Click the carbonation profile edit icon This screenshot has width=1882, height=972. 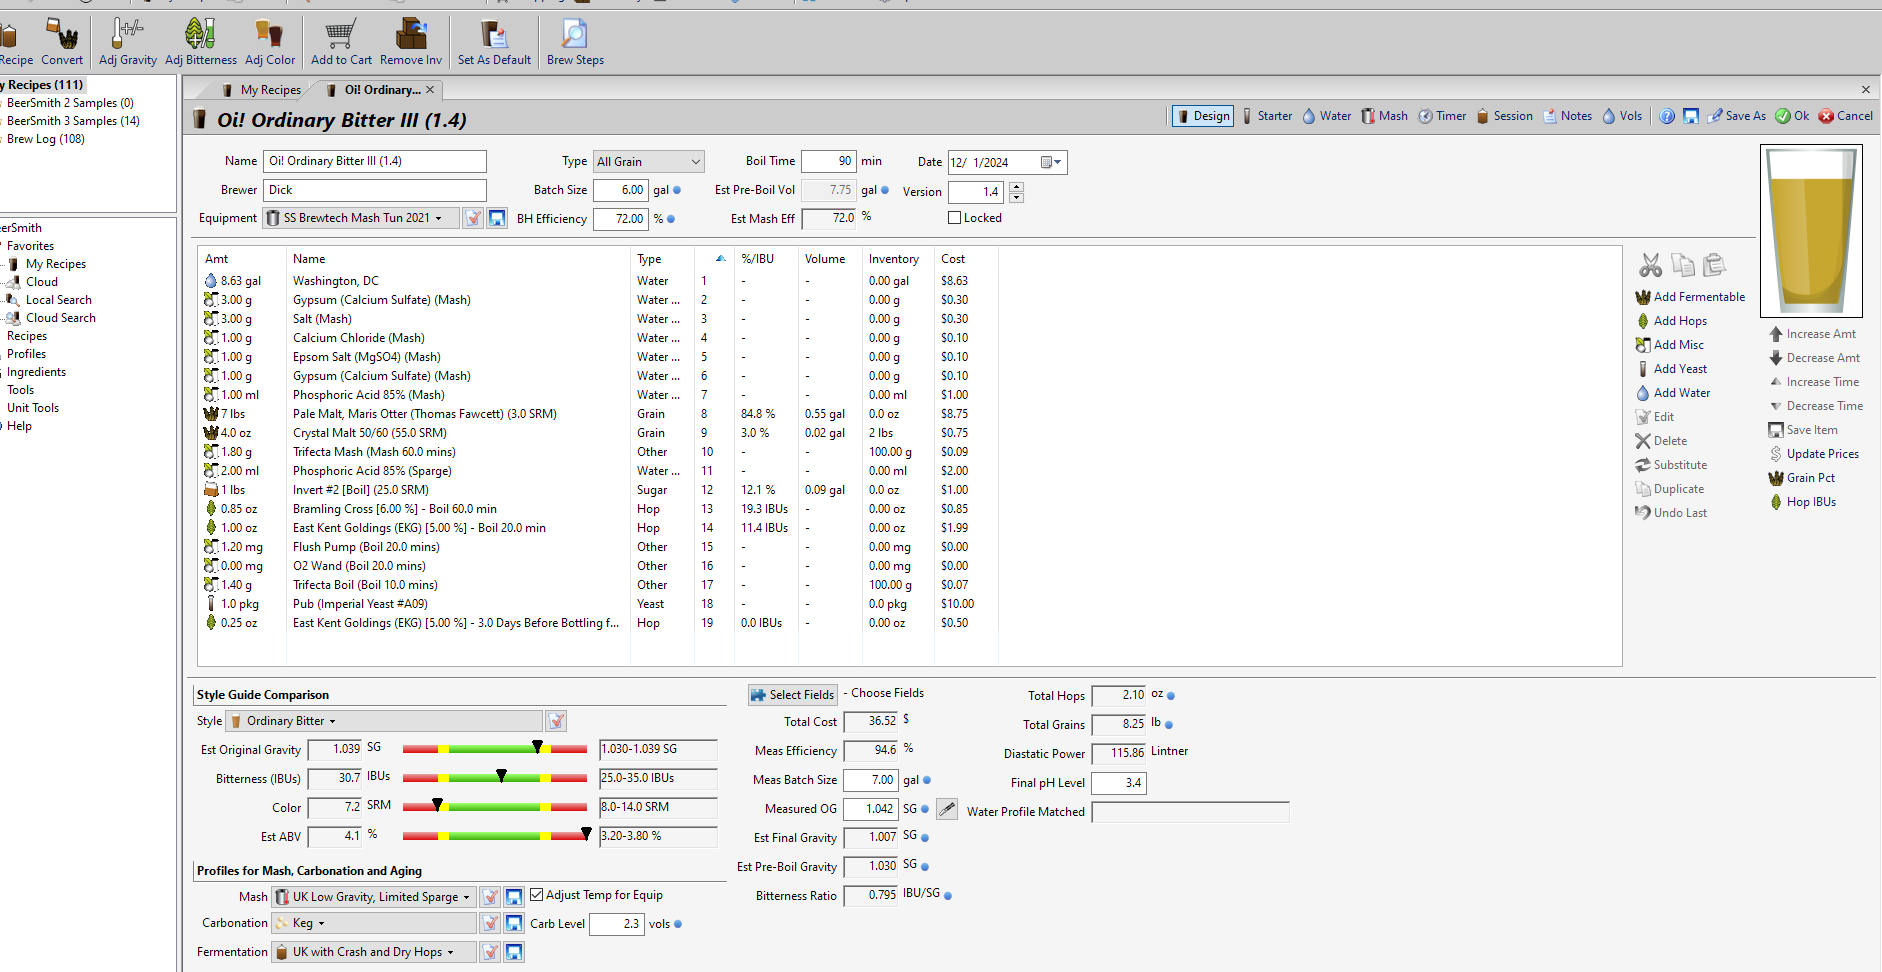point(490,923)
